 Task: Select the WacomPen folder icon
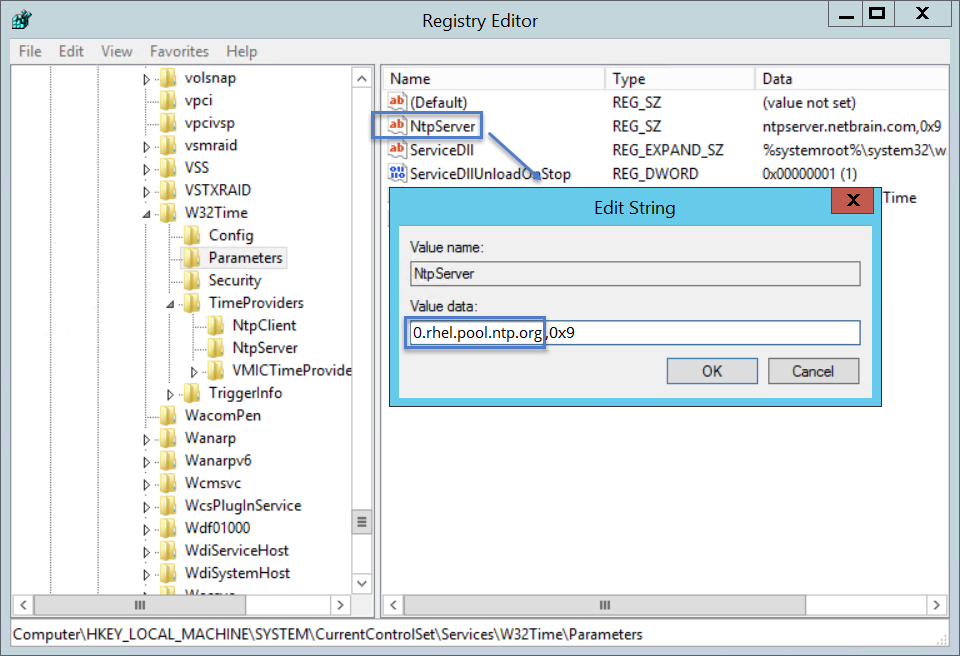click(x=168, y=416)
